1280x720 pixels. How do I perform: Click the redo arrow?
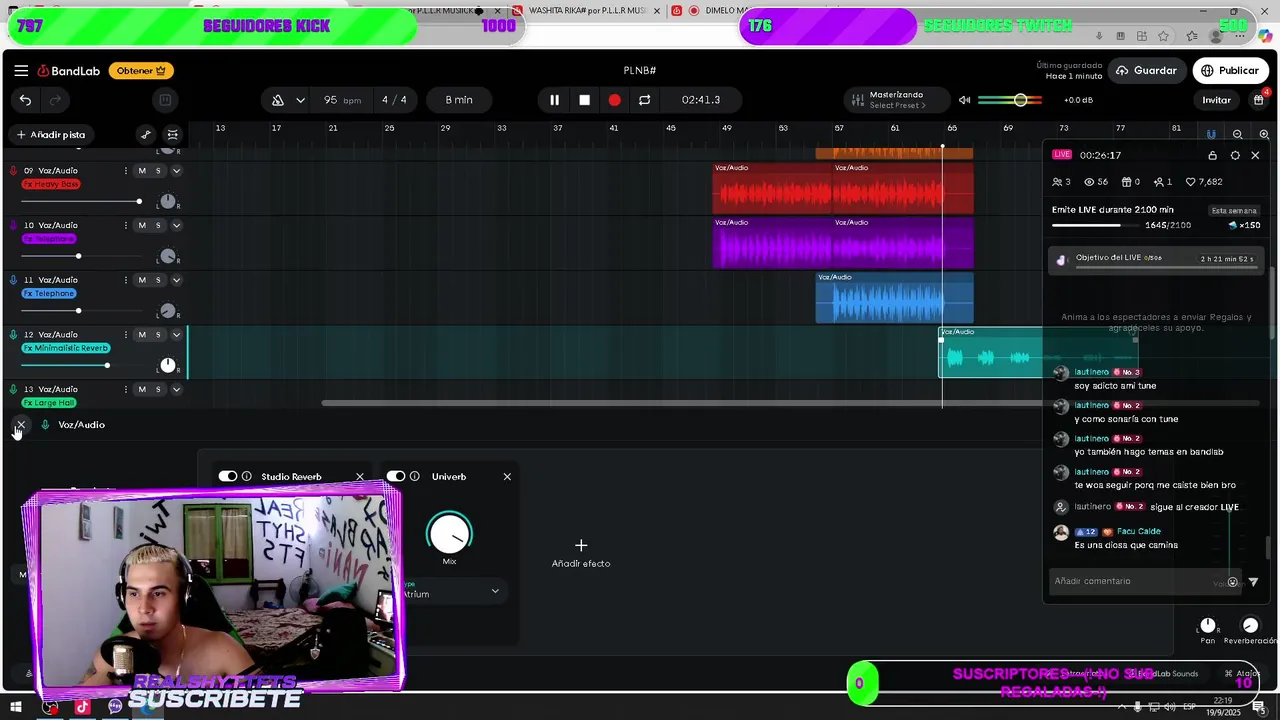56,100
